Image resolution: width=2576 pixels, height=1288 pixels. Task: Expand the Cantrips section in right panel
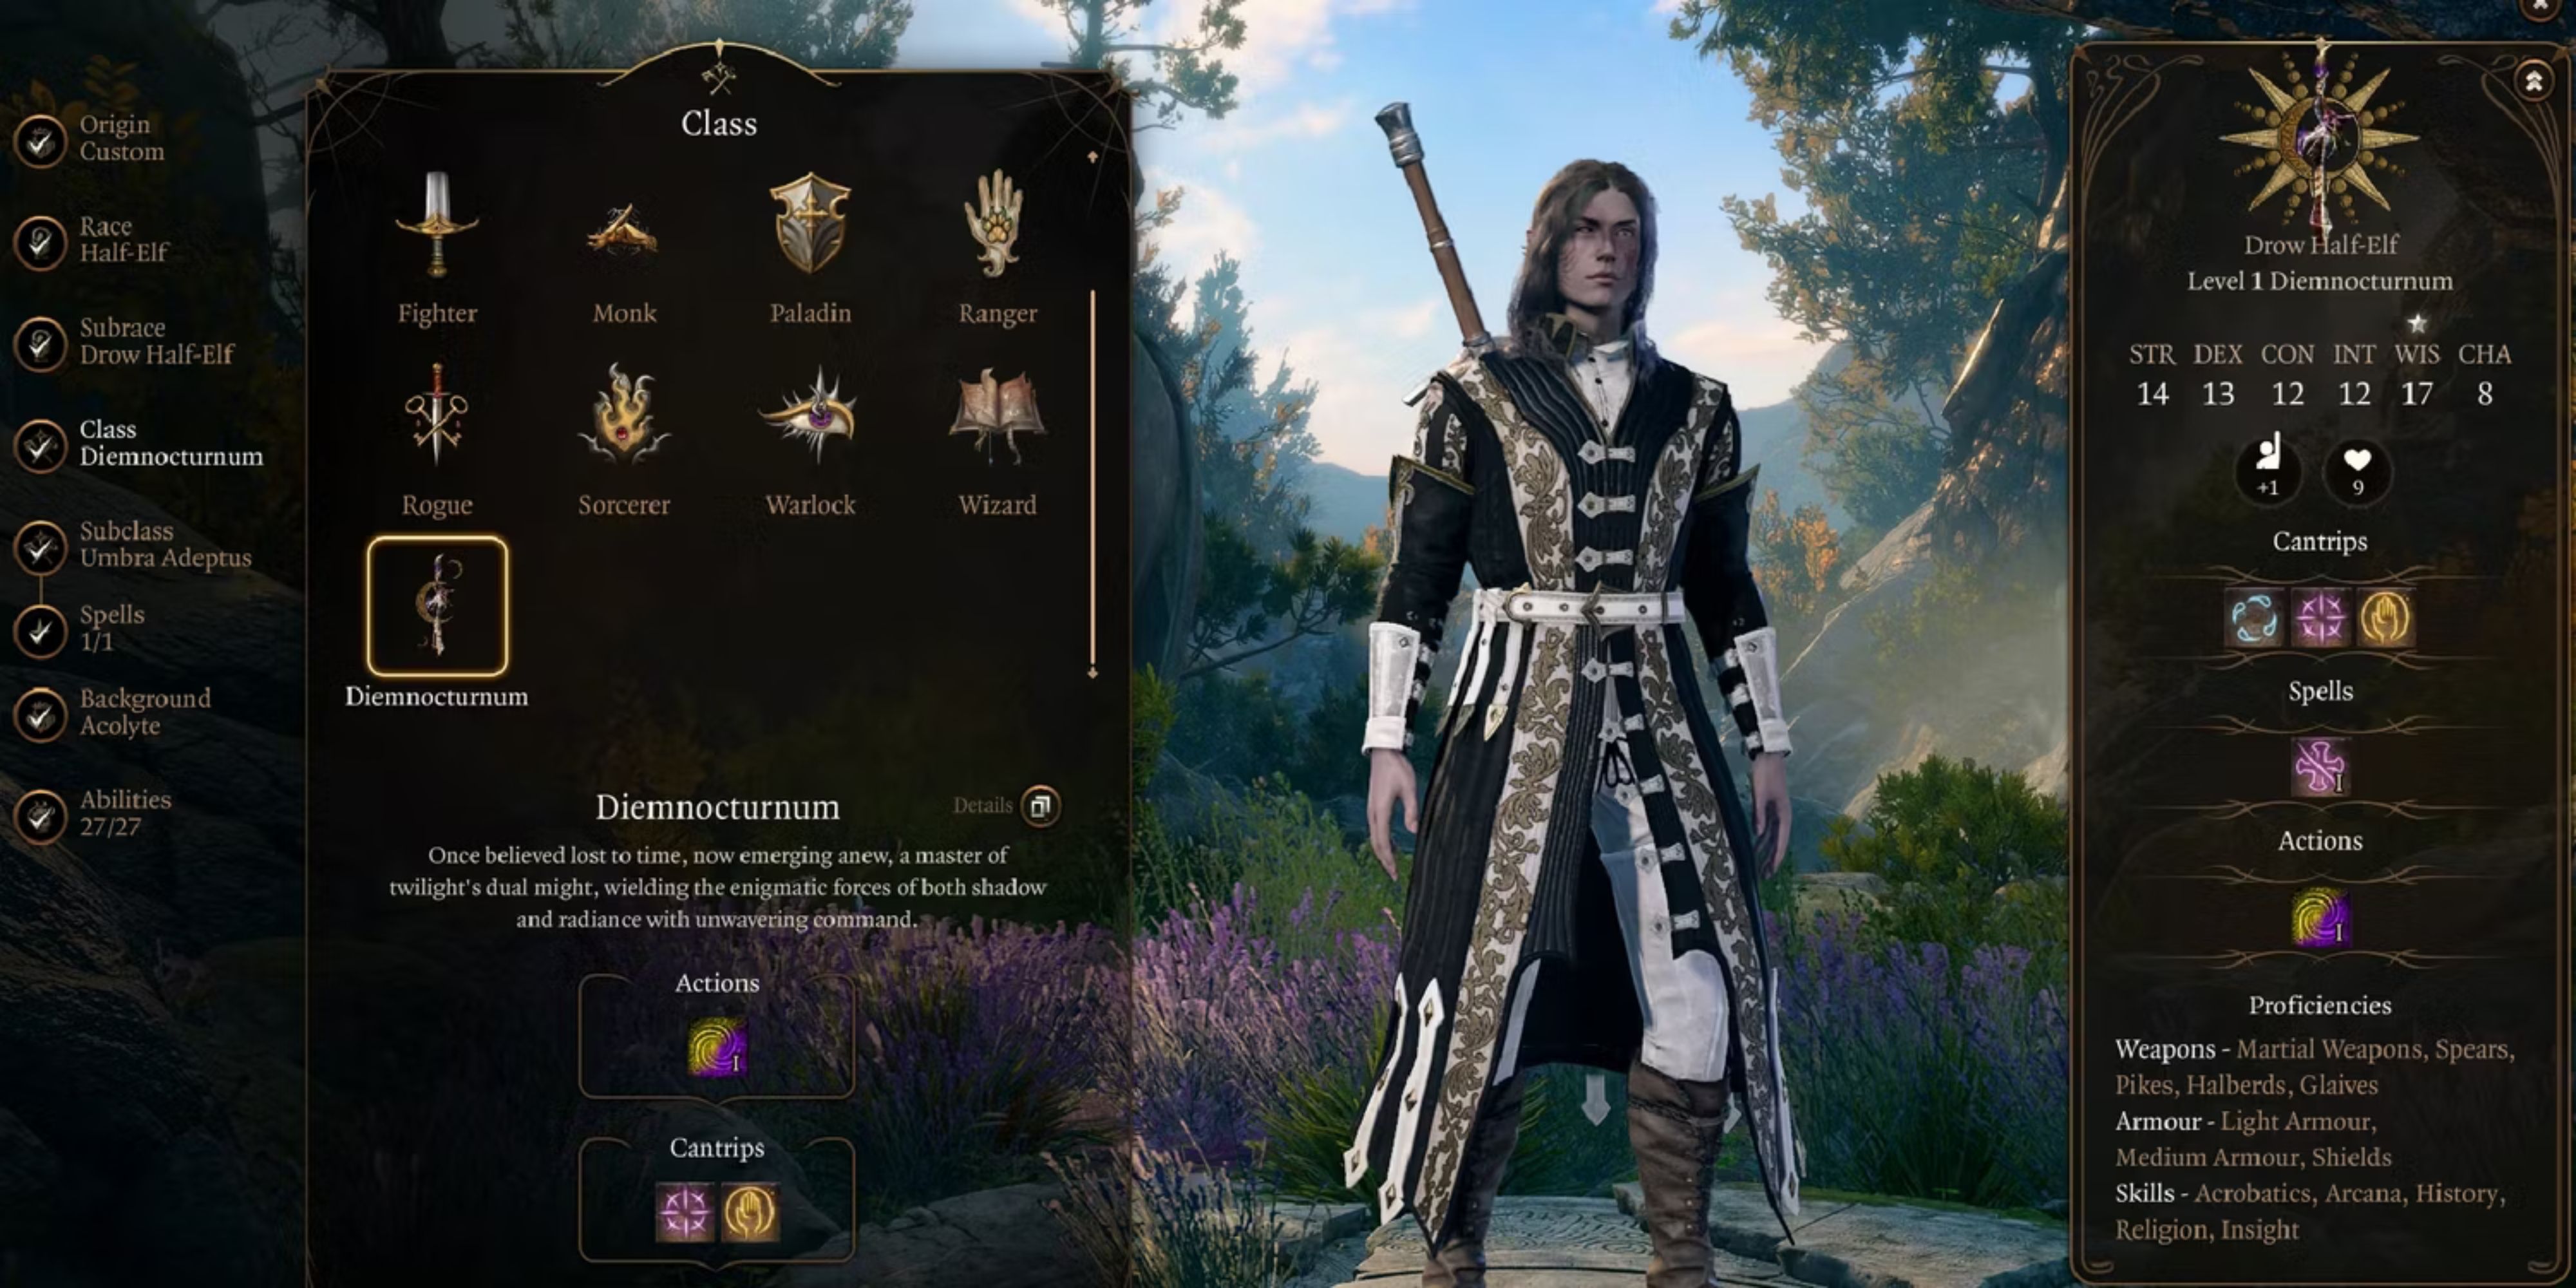click(x=2322, y=540)
